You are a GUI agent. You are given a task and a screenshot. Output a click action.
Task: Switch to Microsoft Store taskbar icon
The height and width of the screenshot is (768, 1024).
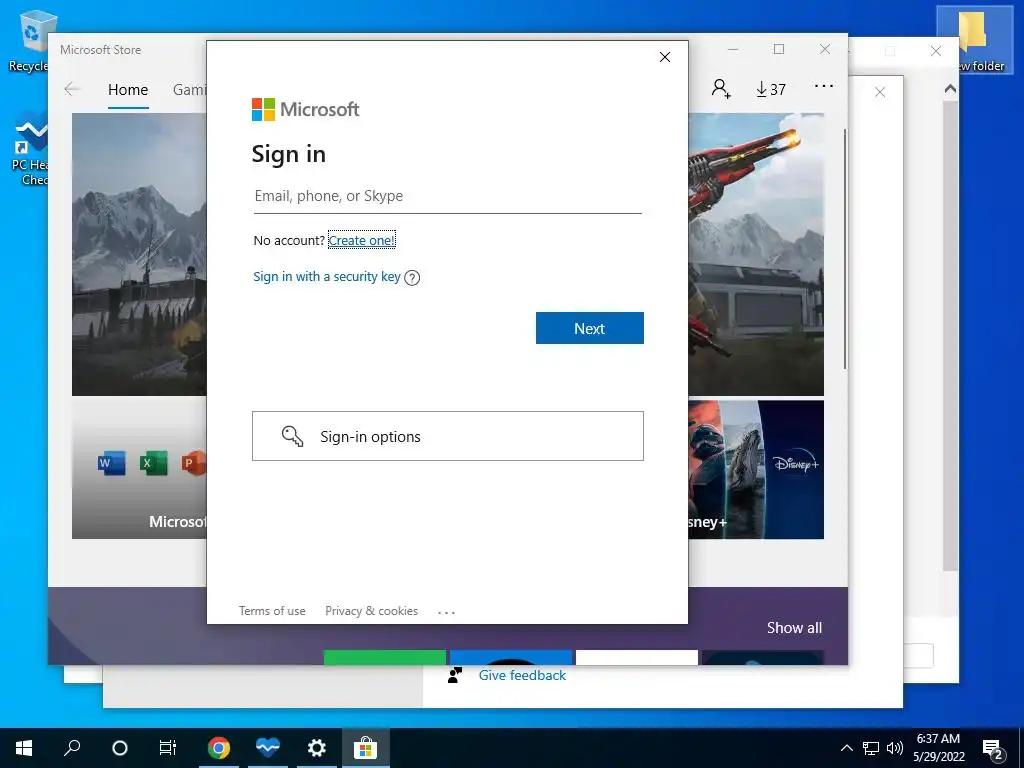click(366, 748)
